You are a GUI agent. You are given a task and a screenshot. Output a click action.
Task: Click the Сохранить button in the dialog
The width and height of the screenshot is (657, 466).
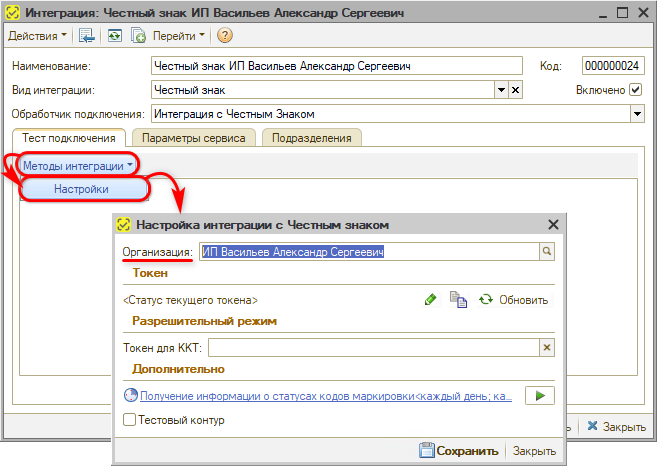click(x=458, y=451)
